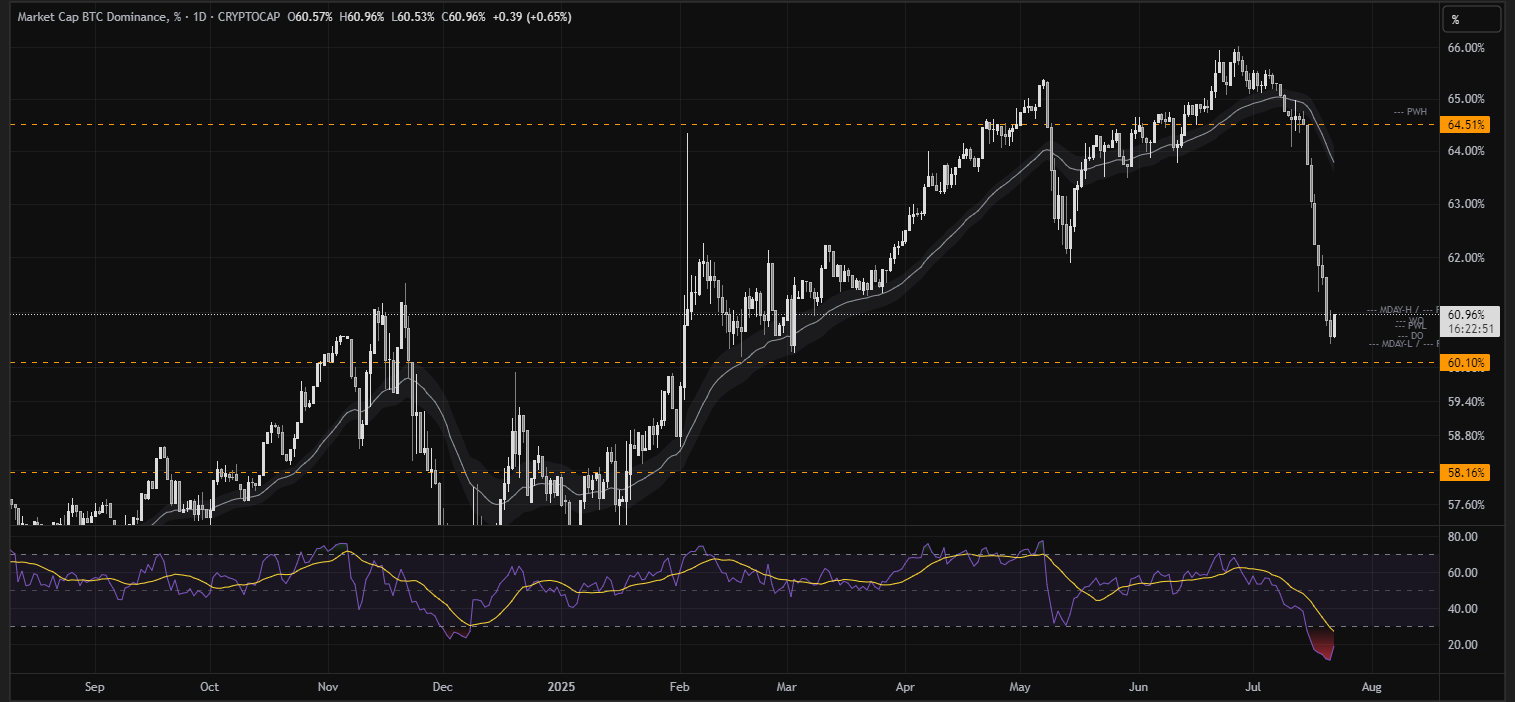Click the 2025 label on time axis
Image resolution: width=1515 pixels, height=702 pixels.
click(561, 688)
